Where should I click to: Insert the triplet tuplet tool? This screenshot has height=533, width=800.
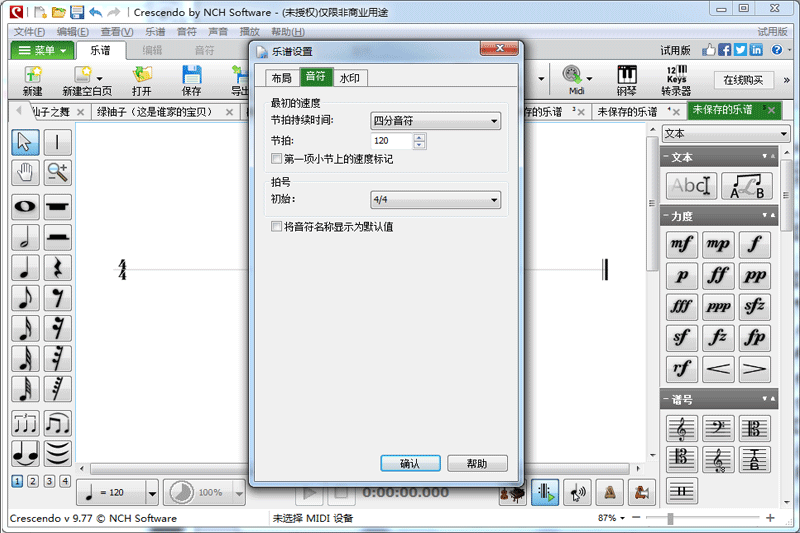[x=25, y=423]
